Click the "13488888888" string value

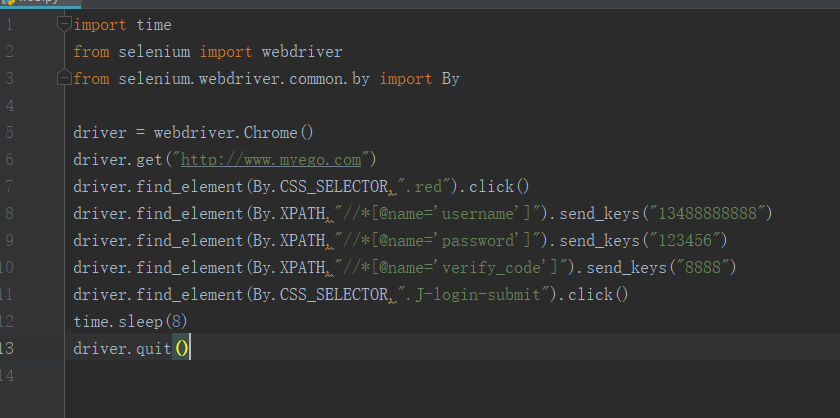tap(707, 213)
